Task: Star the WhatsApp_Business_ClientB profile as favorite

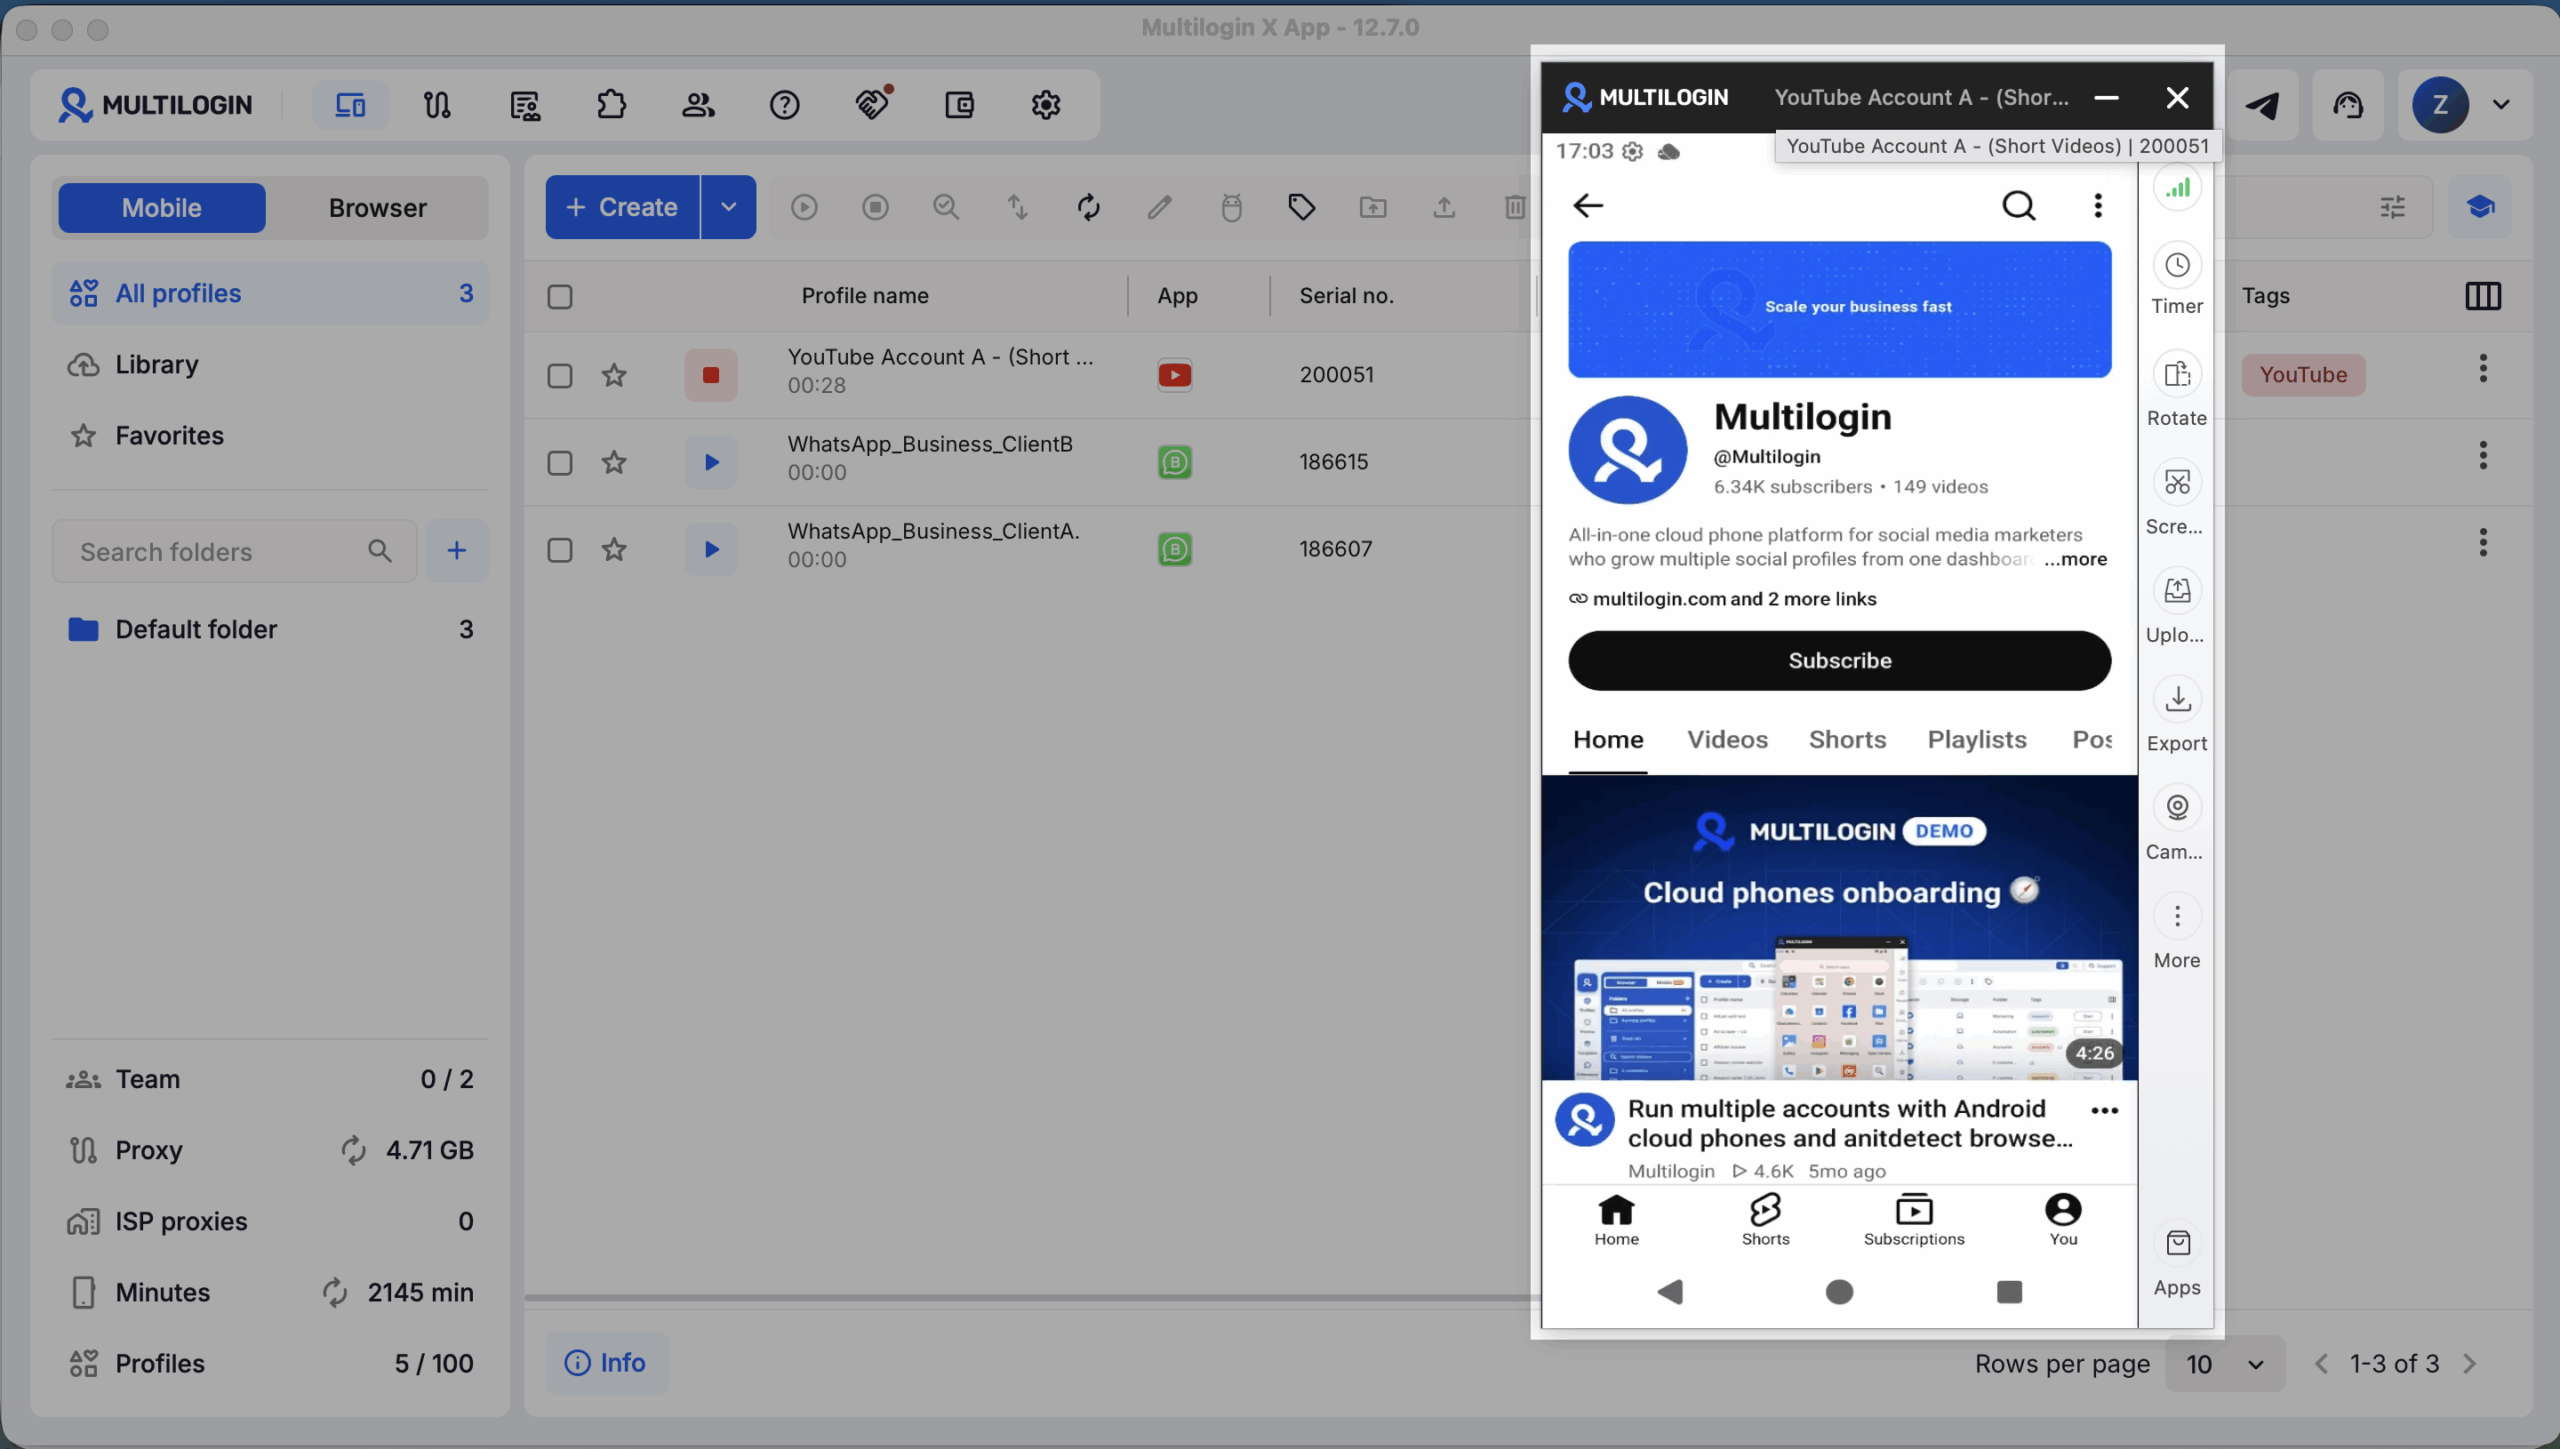Action: pos(614,462)
